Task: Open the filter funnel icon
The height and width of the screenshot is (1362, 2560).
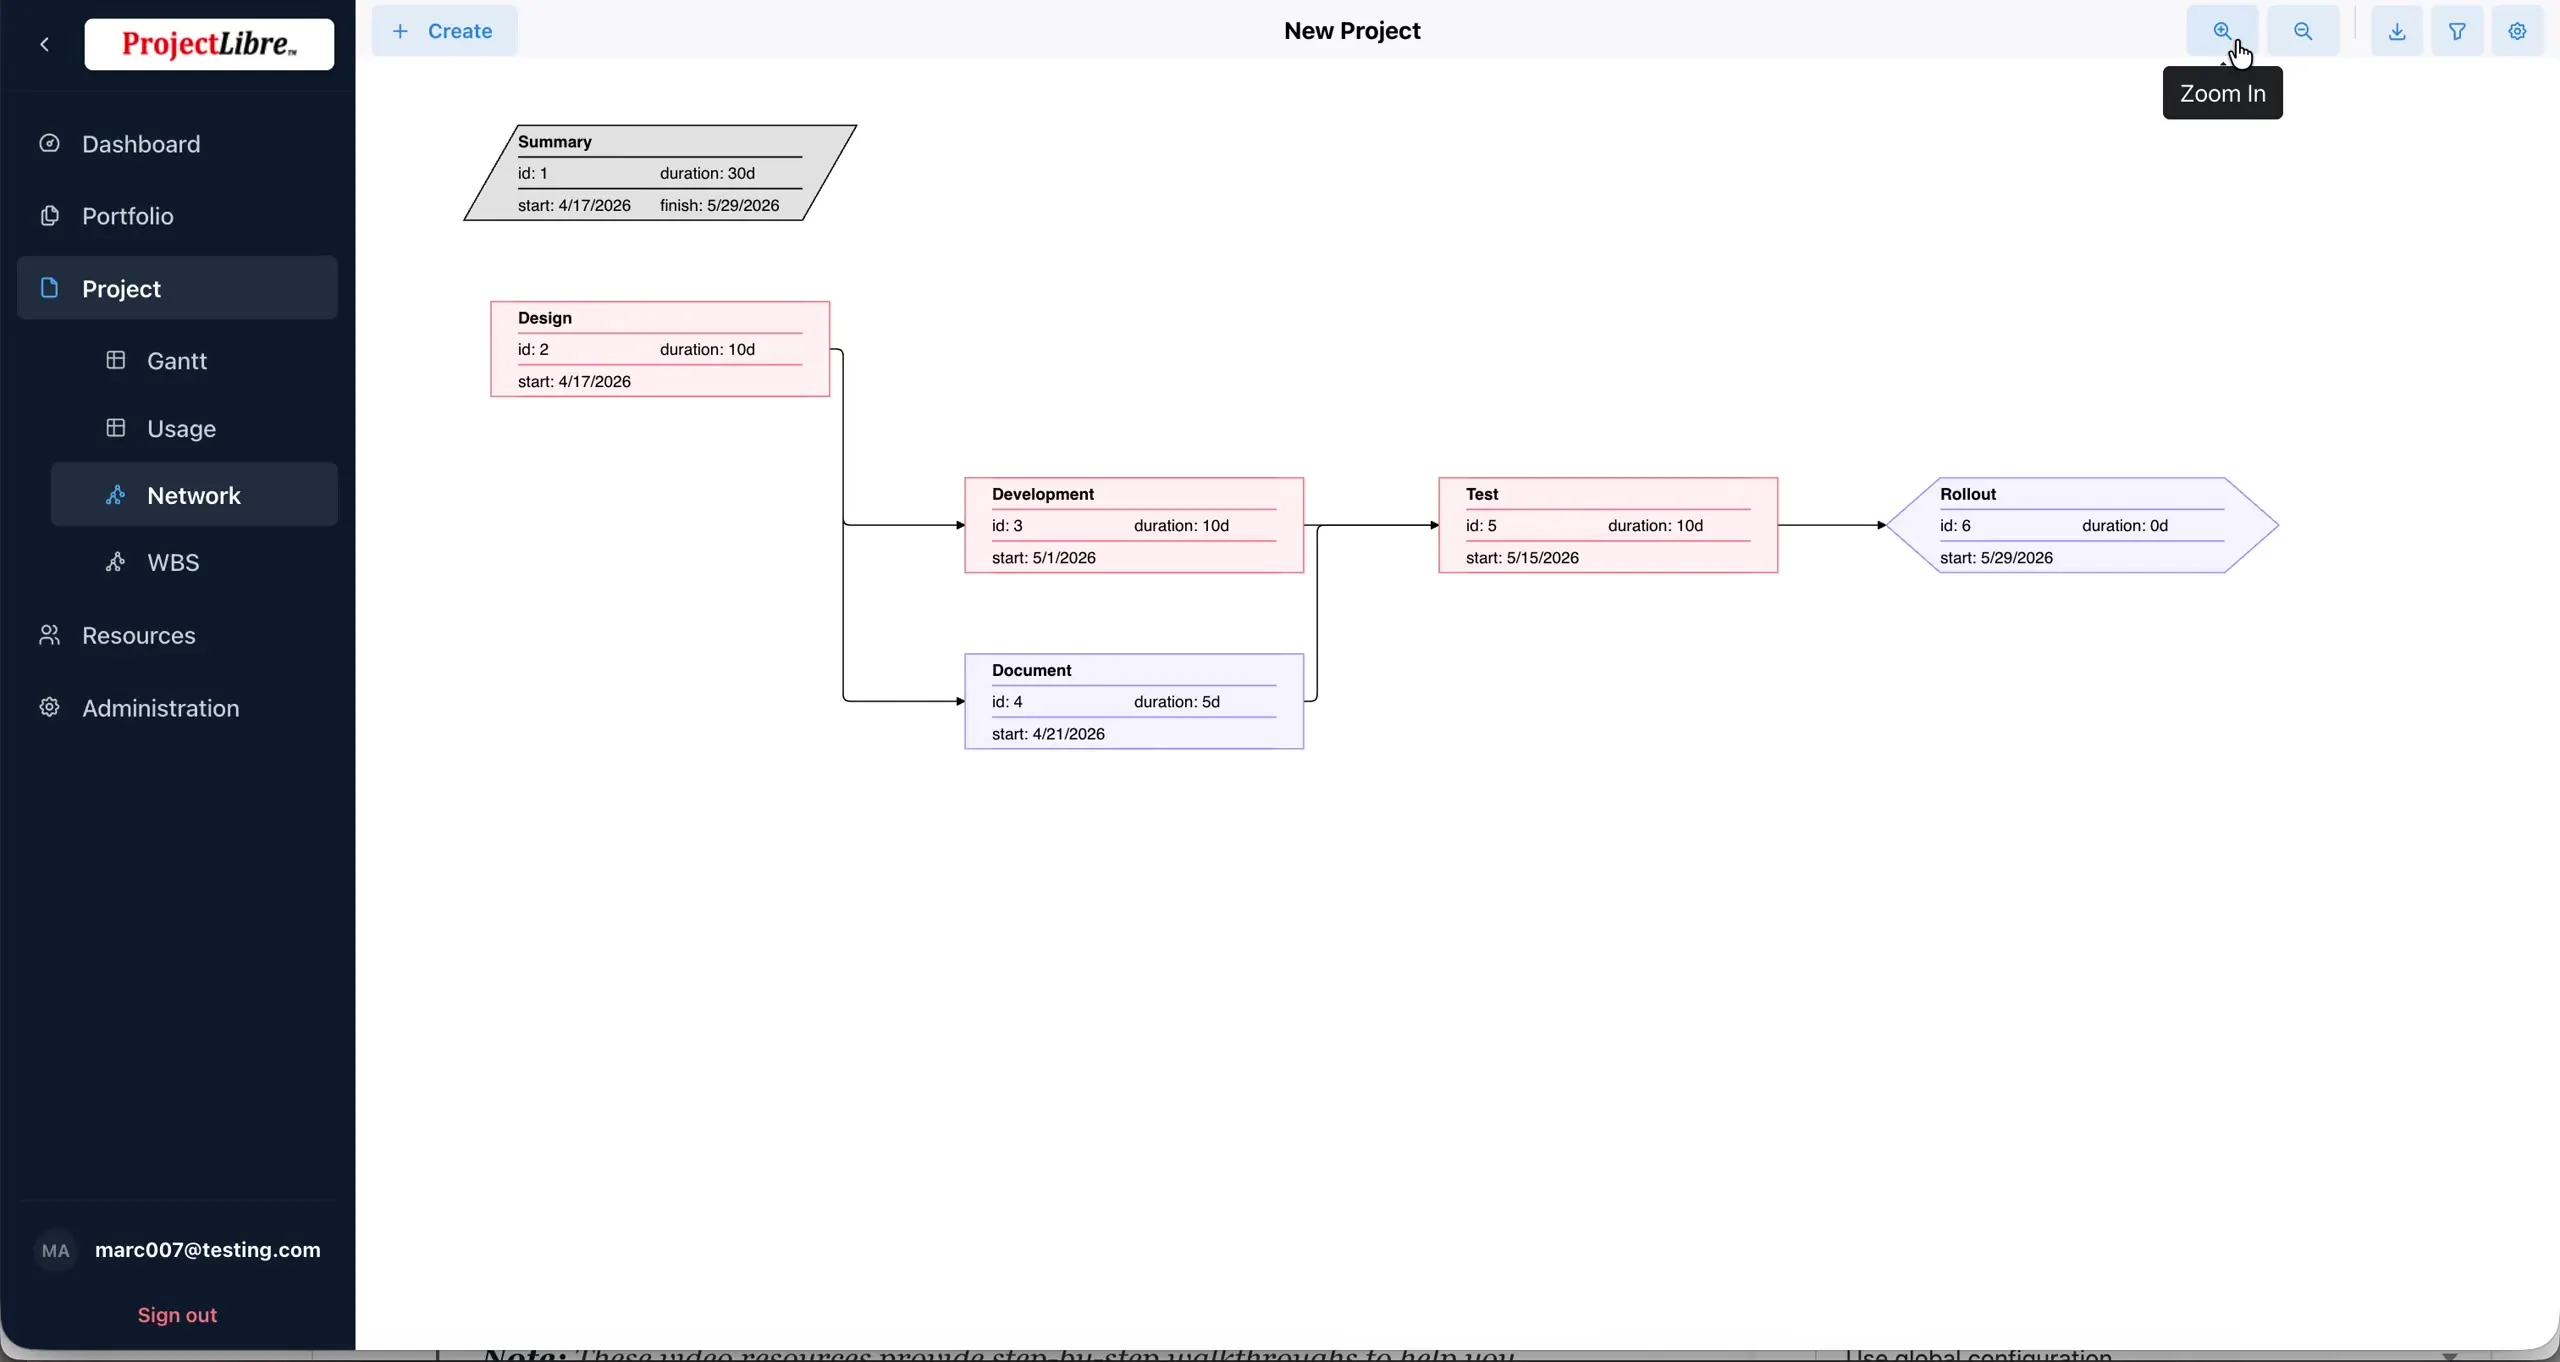Action: point(2458,31)
